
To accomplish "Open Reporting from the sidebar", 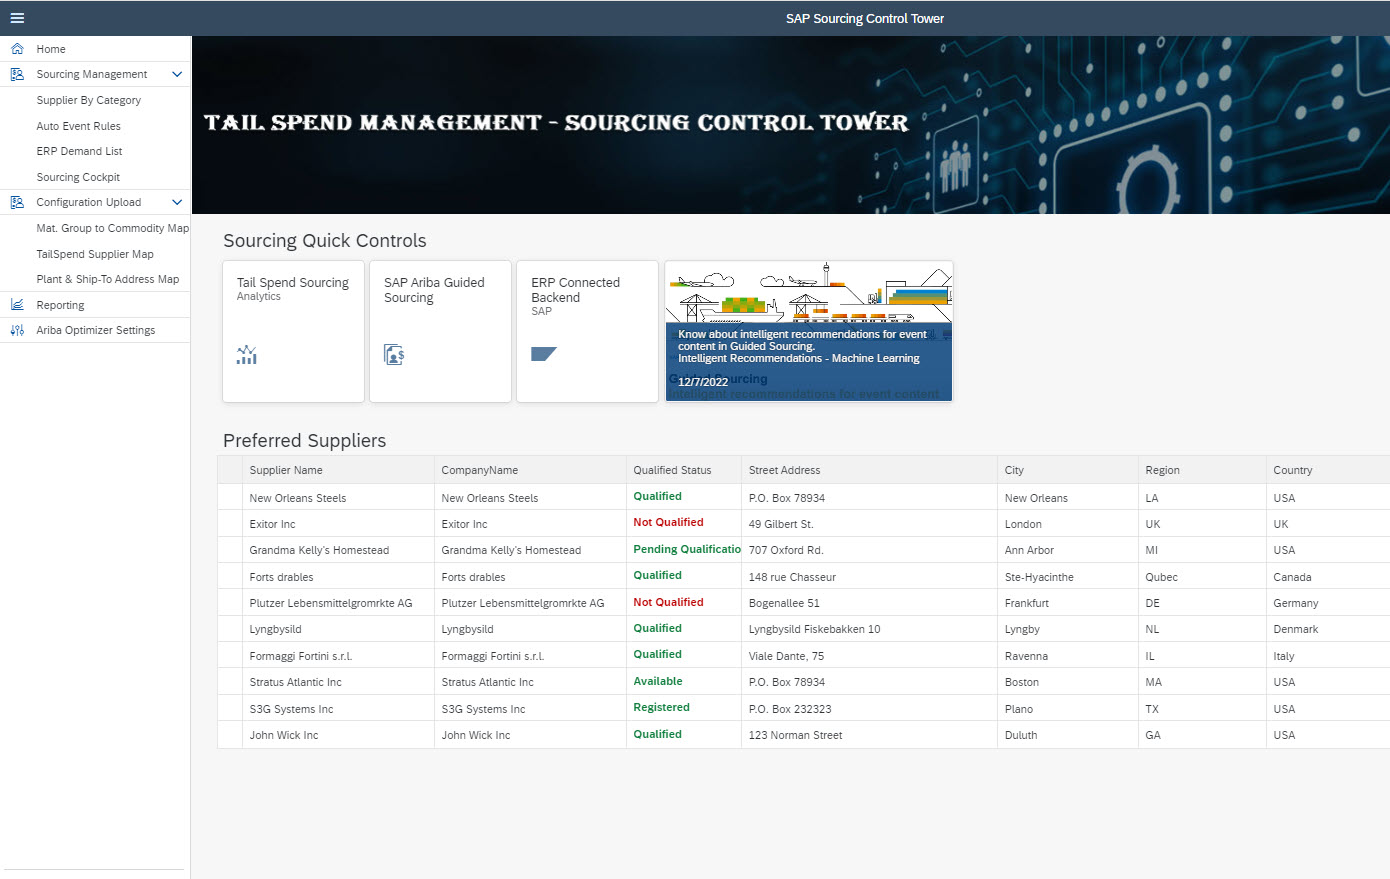I will tap(60, 305).
